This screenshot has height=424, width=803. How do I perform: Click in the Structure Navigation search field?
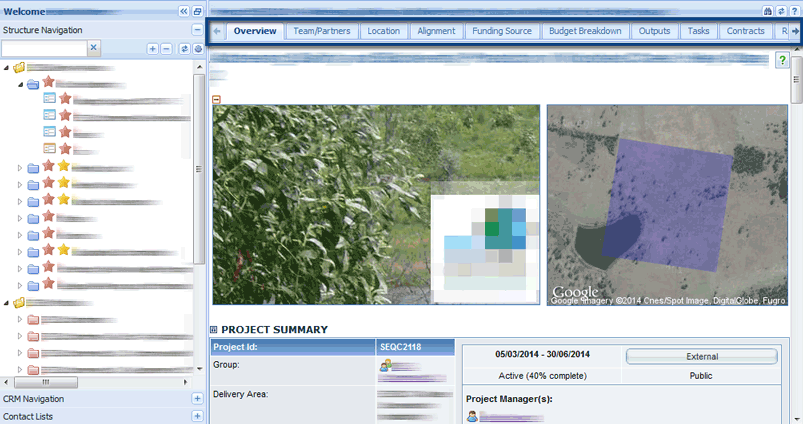[44, 48]
